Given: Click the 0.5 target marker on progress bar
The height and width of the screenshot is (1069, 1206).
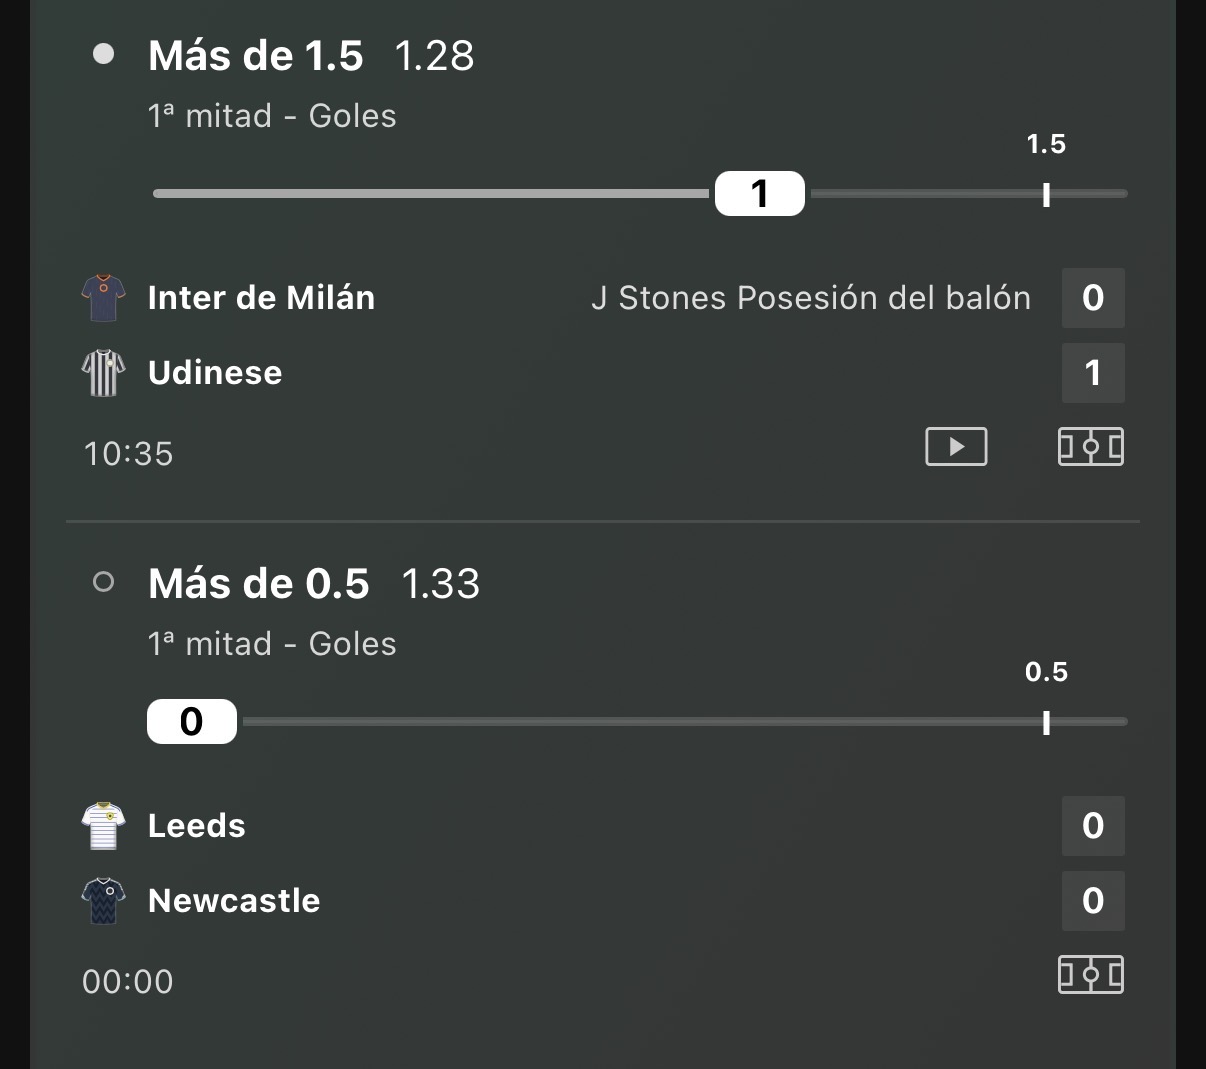Looking at the screenshot, I should 1046,722.
